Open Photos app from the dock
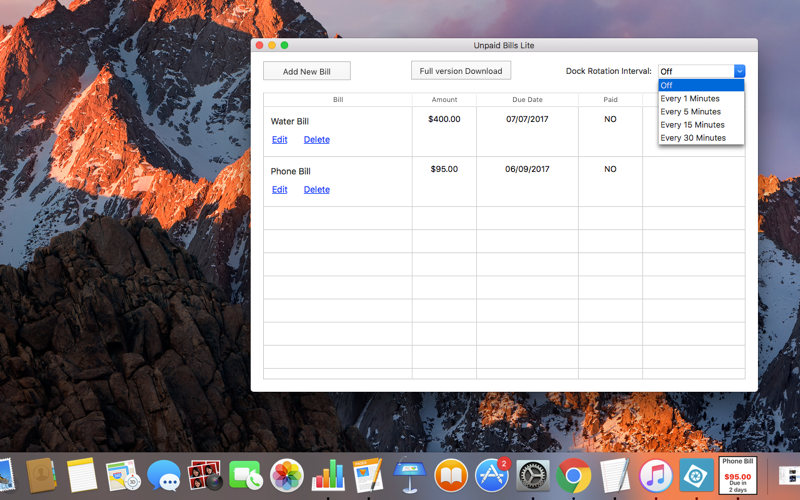The height and width of the screenshot is (500, 800). pyautogui.click(x=287, y=476)
